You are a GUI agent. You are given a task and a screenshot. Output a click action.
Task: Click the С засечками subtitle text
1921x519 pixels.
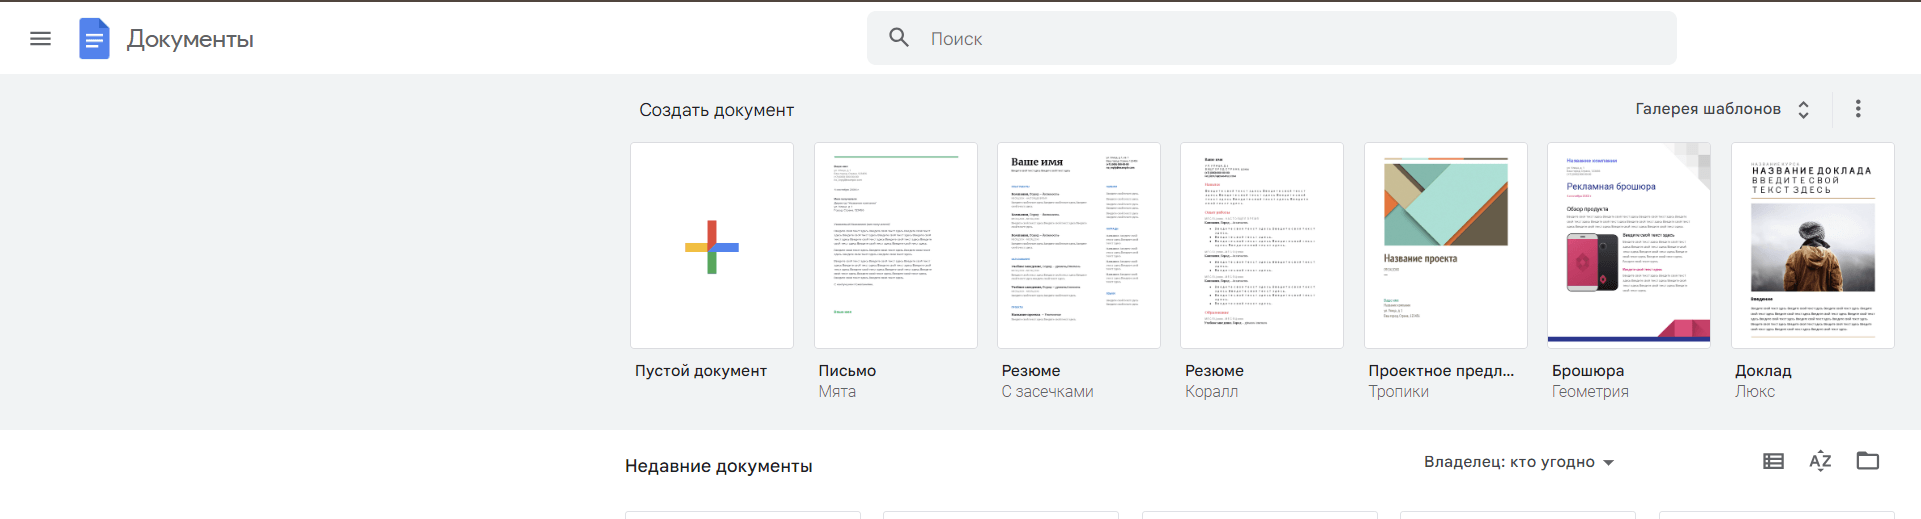point(1048,392)
